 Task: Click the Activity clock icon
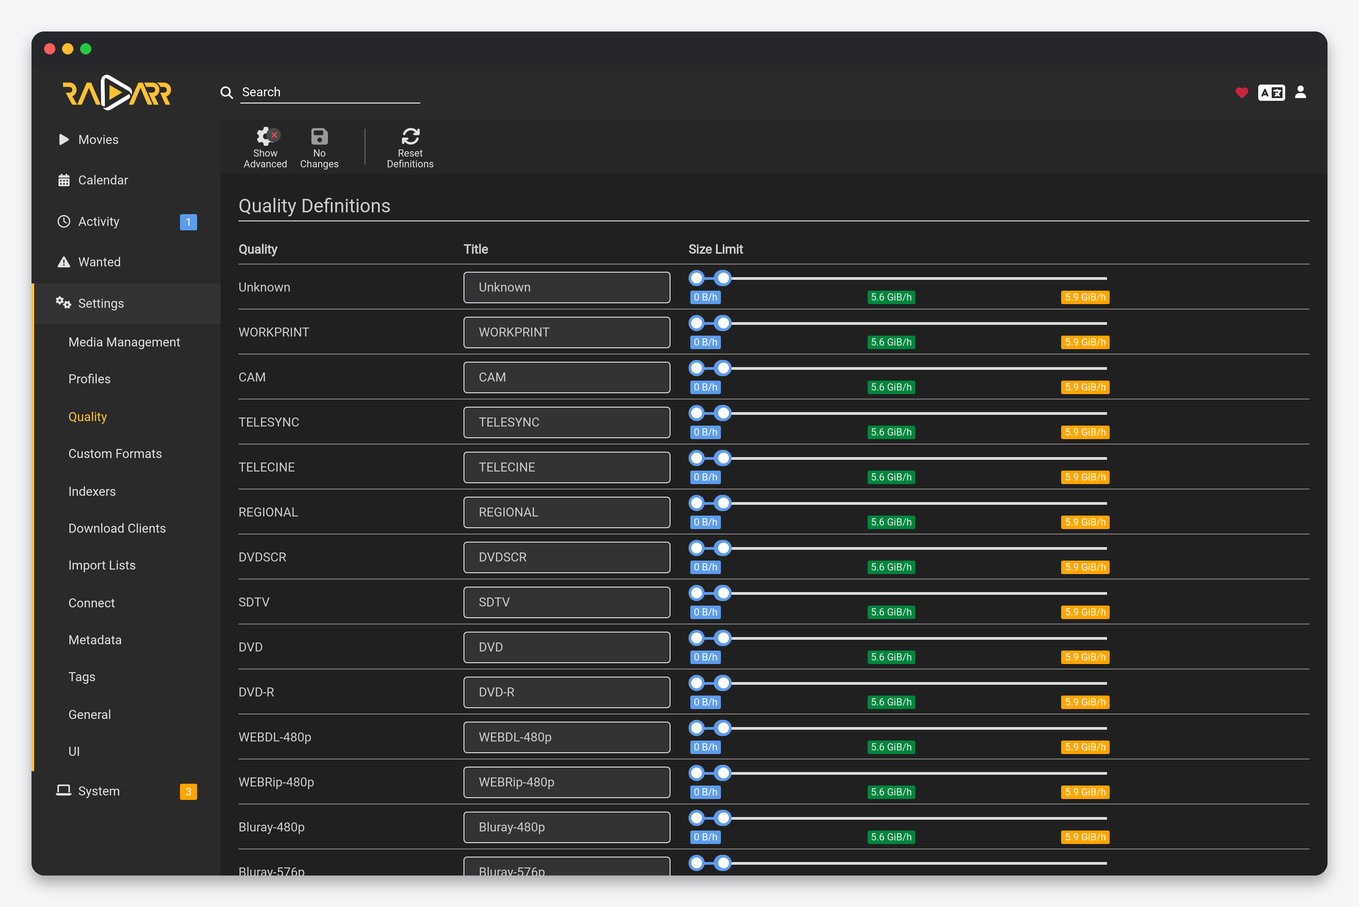click(64, 221)
